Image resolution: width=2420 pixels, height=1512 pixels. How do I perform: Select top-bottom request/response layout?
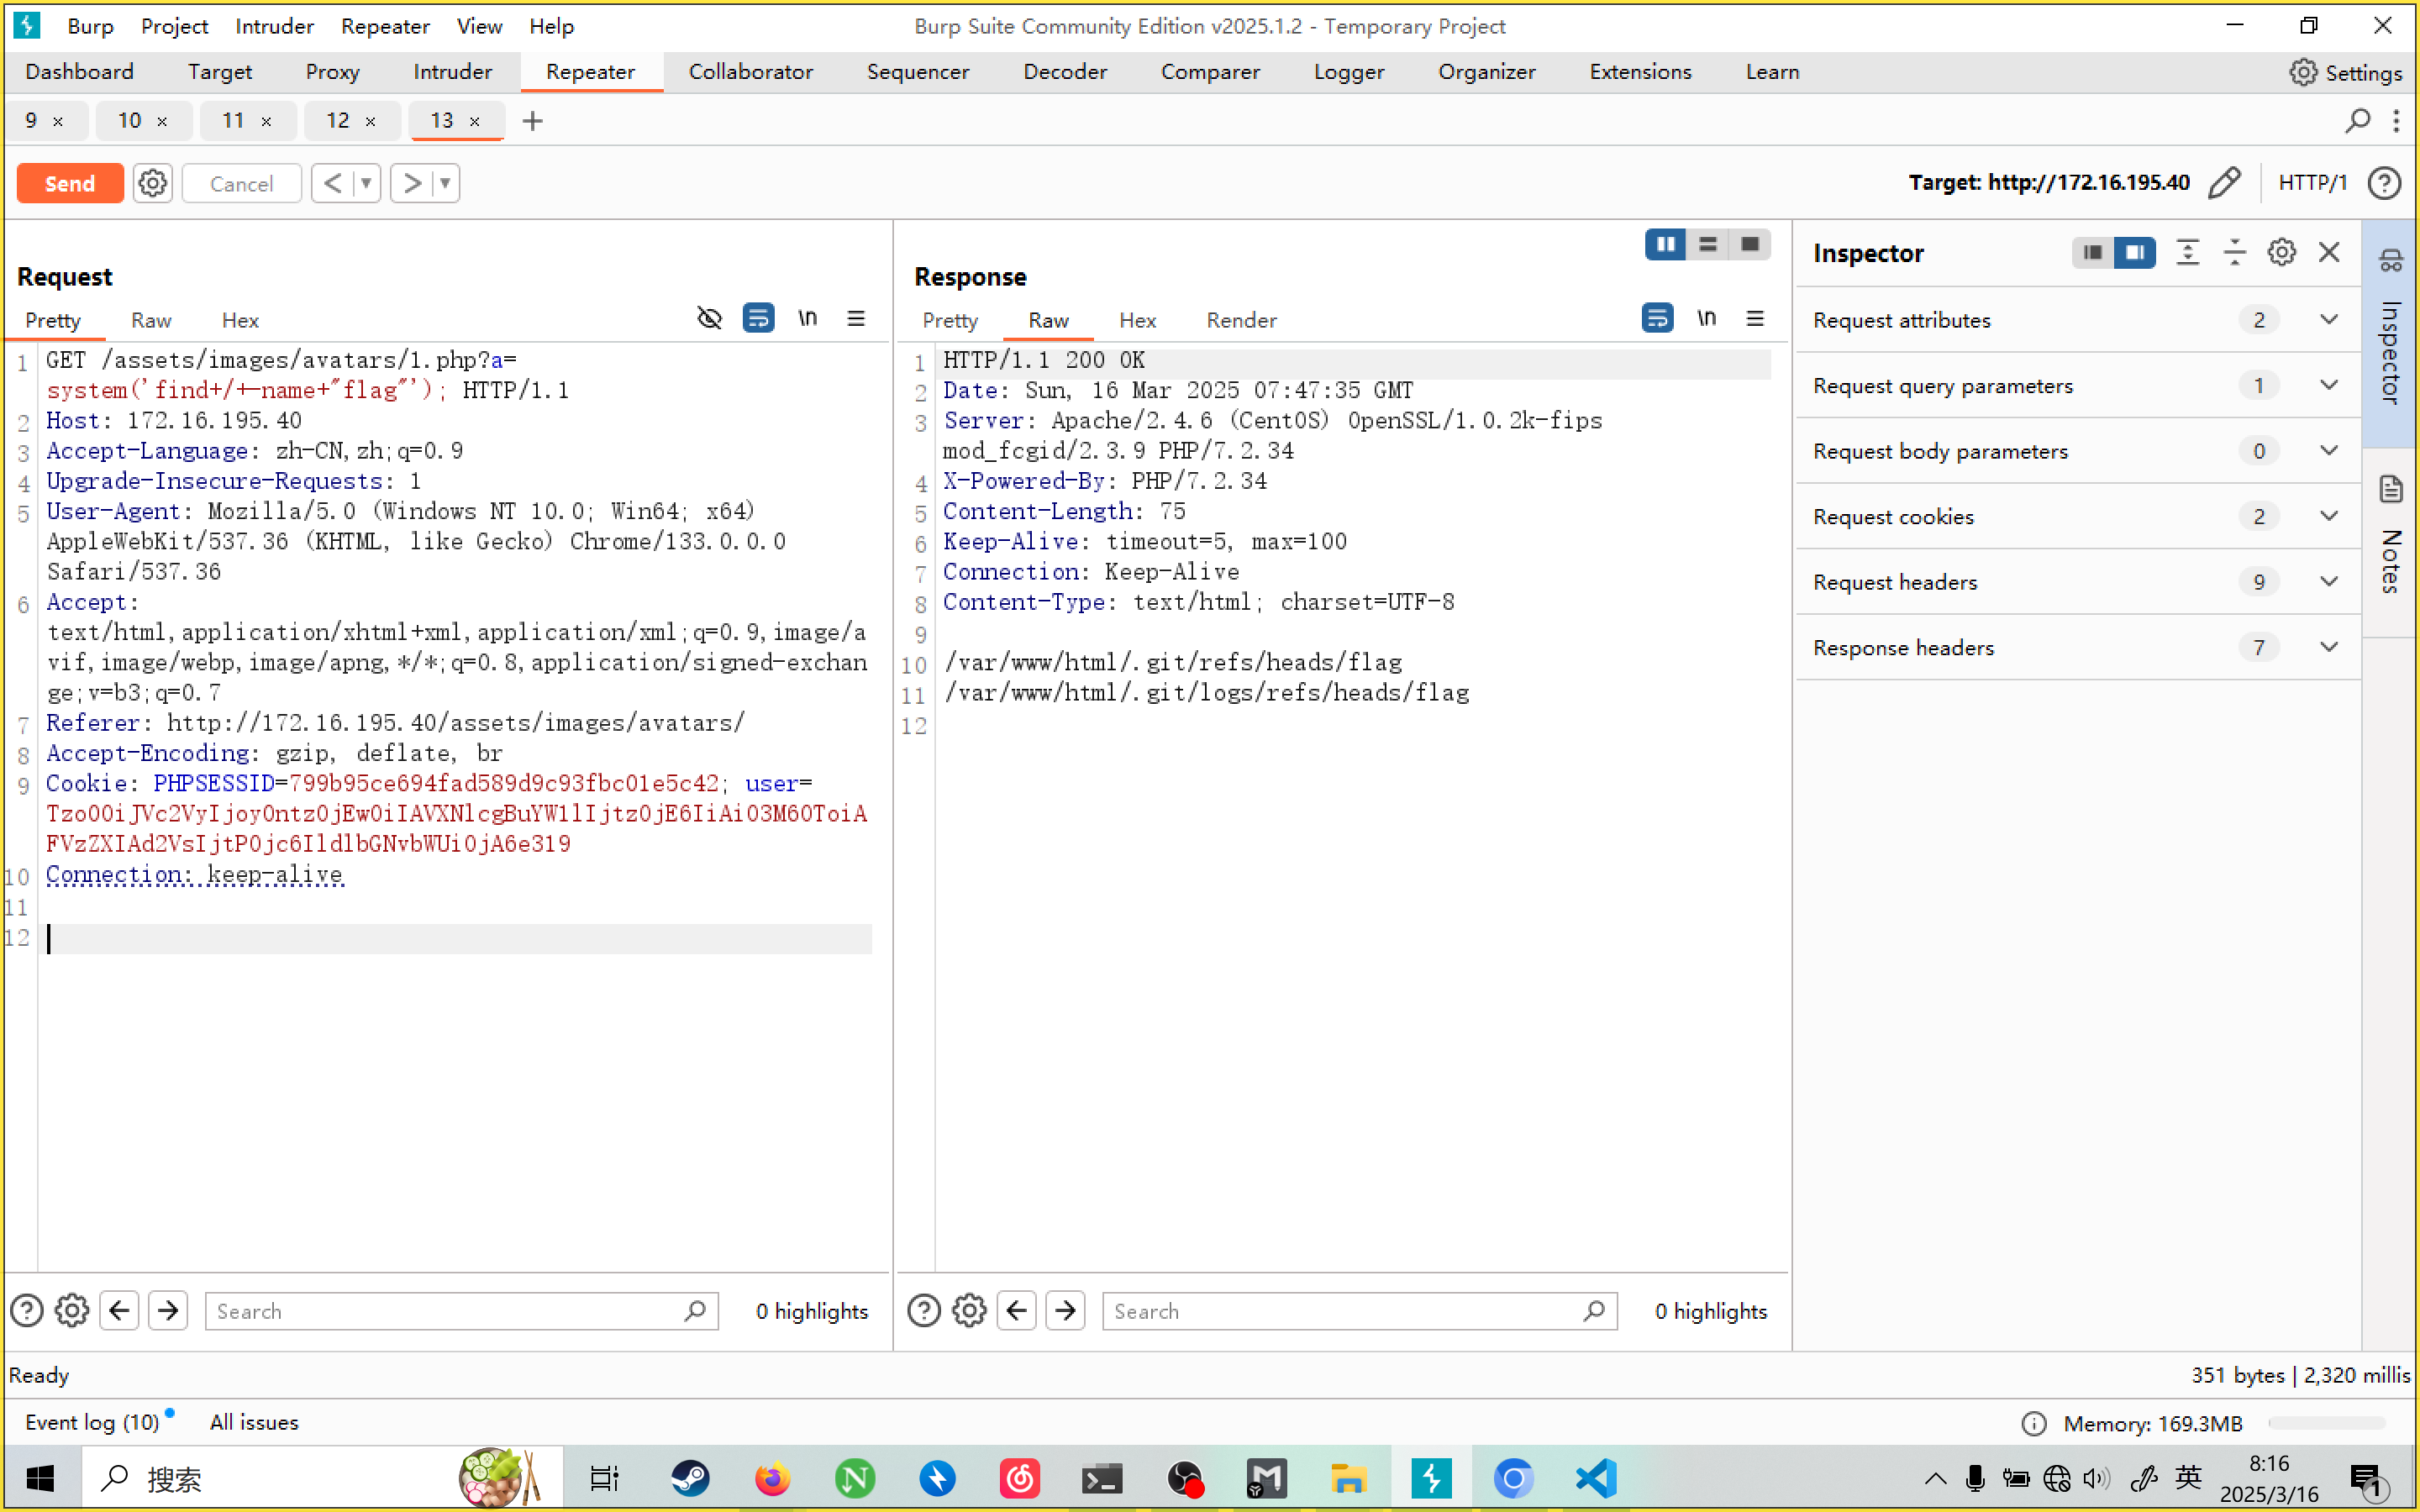[1708, 244]
